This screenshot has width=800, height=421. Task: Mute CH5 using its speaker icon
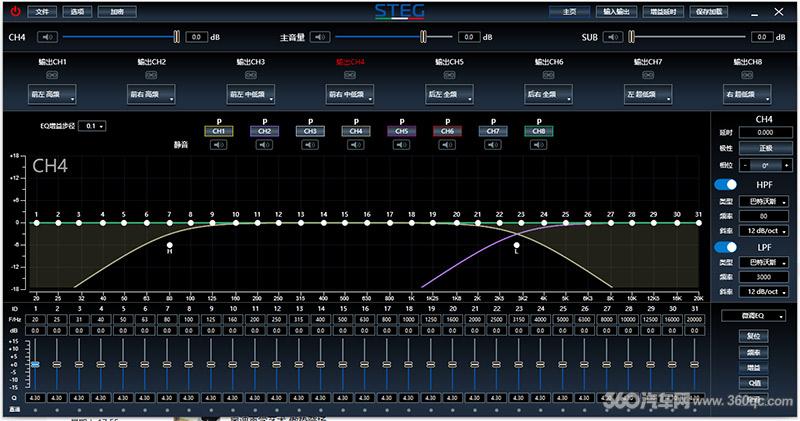(x=402, y=145)
